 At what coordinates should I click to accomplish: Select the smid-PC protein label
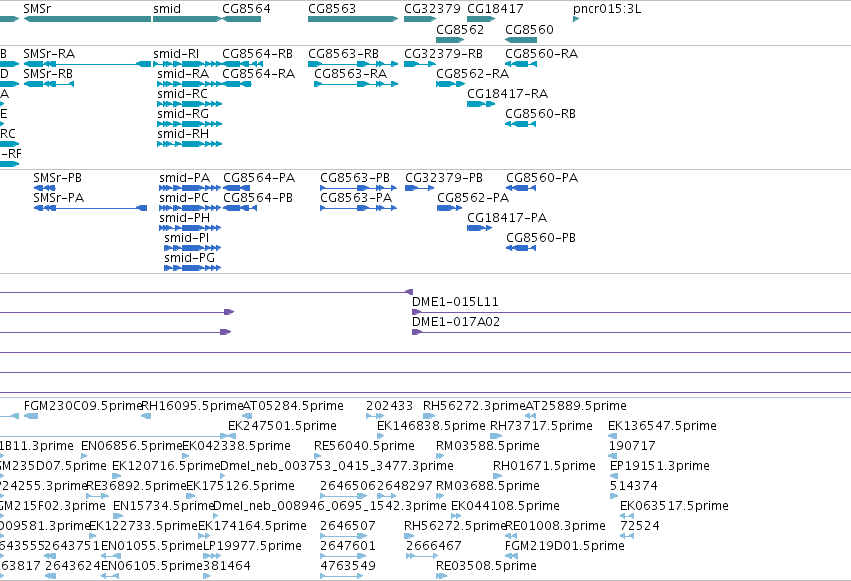coord(183,198)
